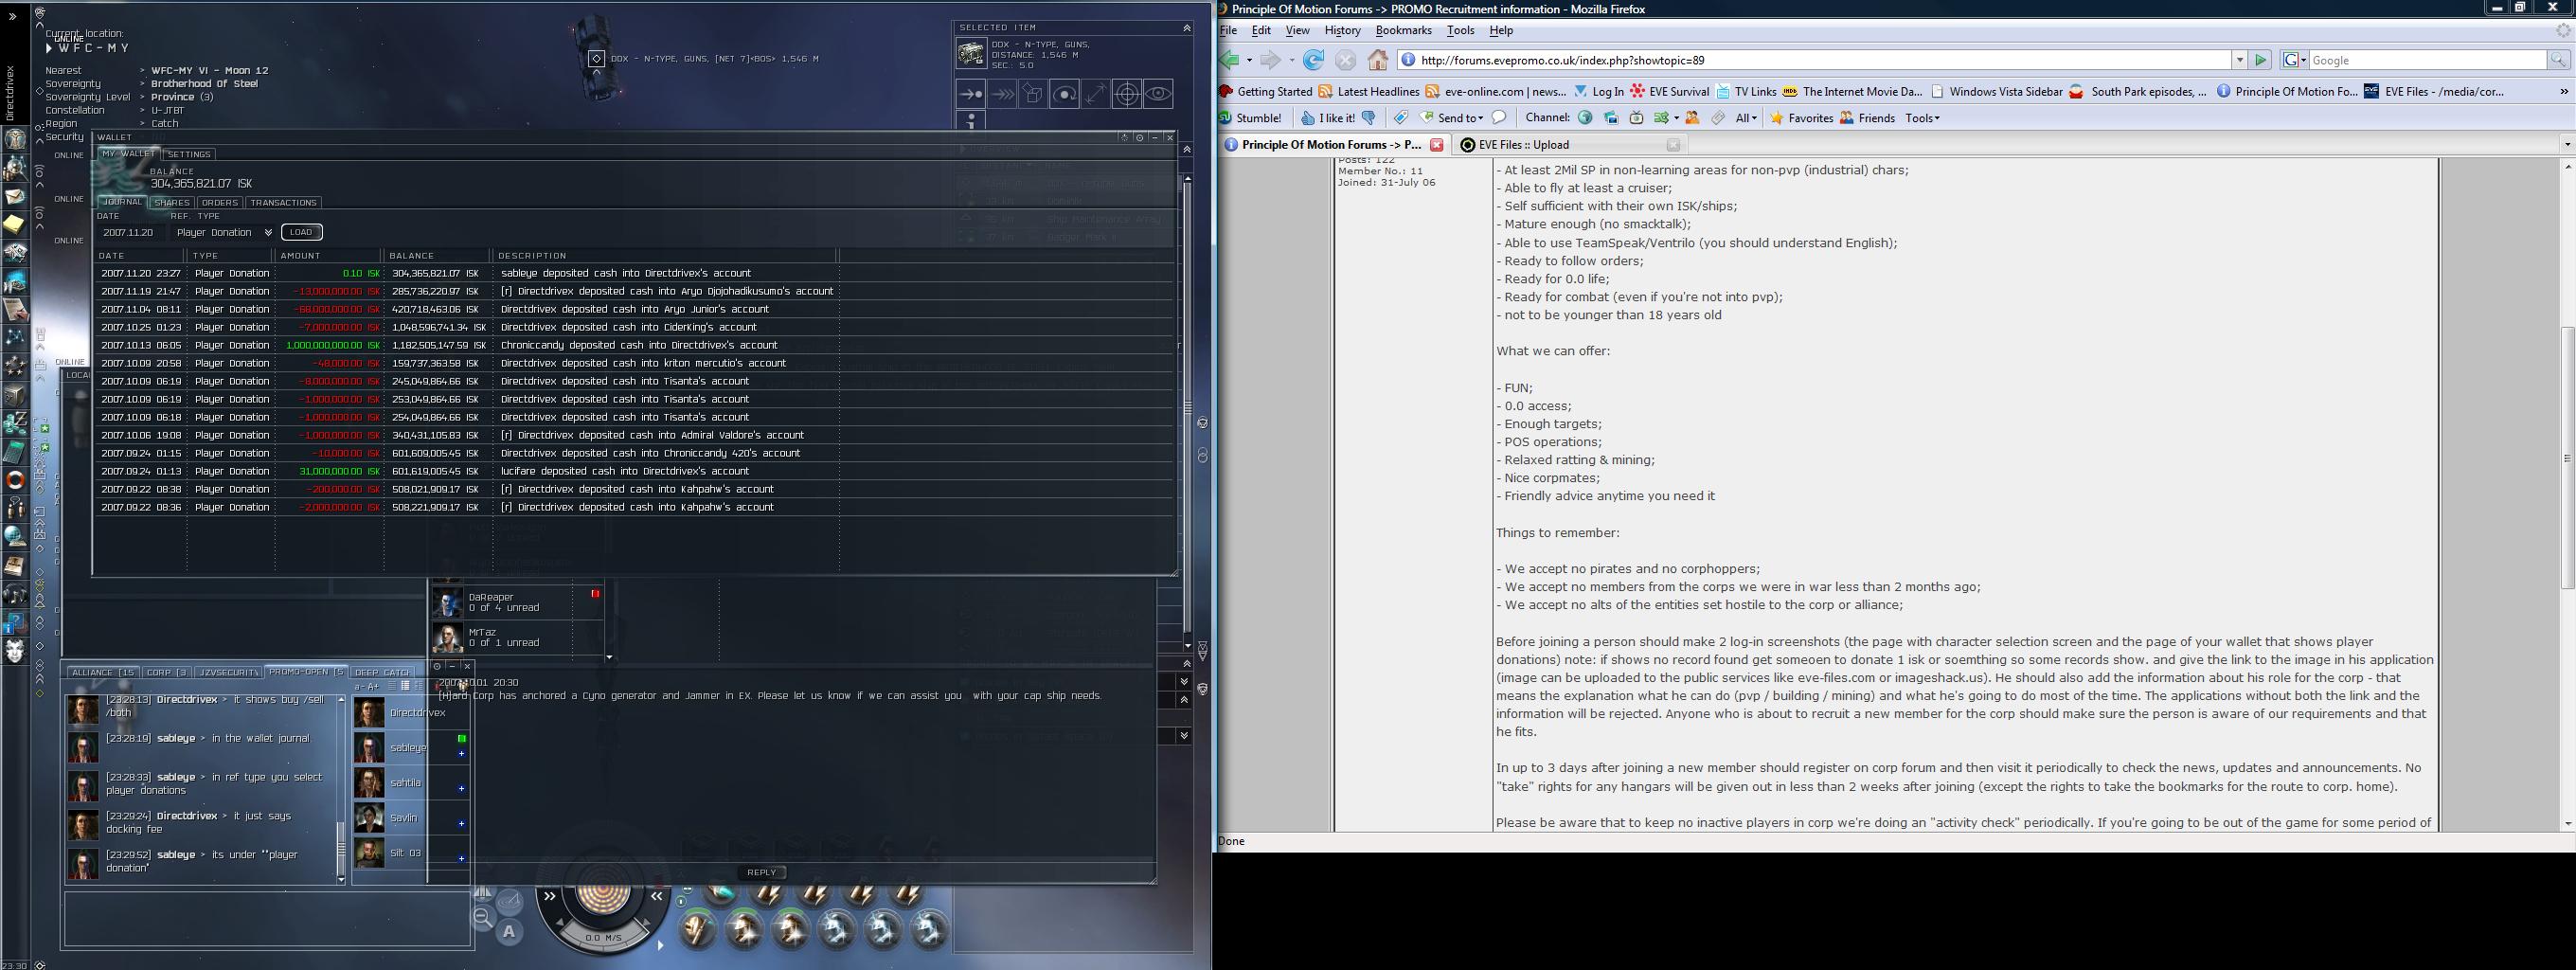Click the search magnifier in Firefox search box
Screen dimensions: 2576x970
coord(2558,60)
